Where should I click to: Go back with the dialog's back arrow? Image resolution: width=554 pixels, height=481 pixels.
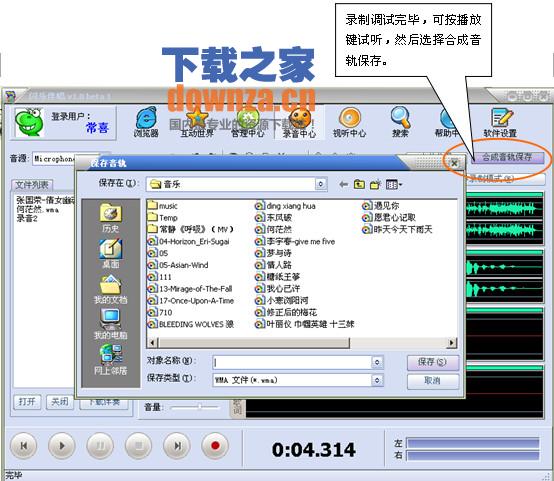point(343,184)
